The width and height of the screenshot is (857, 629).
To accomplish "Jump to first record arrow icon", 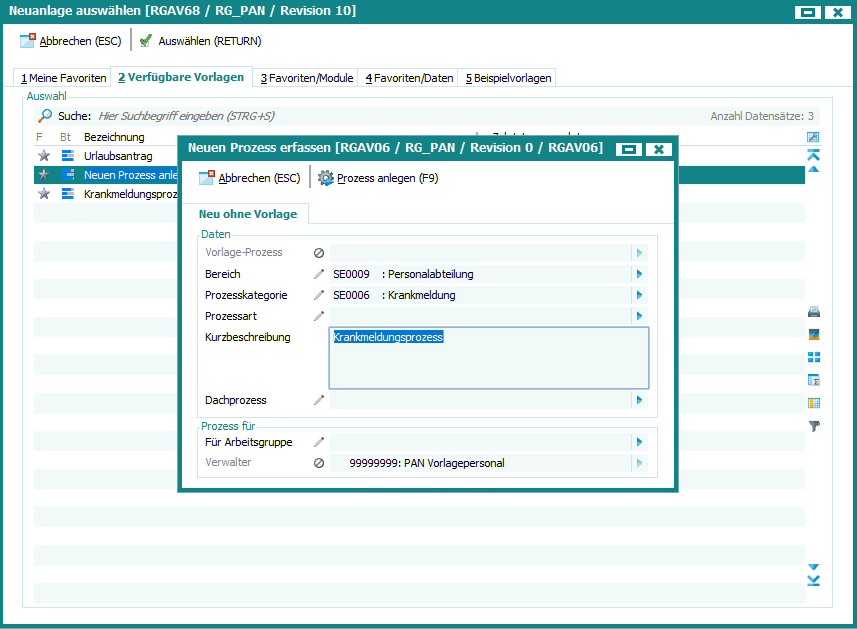I will 814,154.
